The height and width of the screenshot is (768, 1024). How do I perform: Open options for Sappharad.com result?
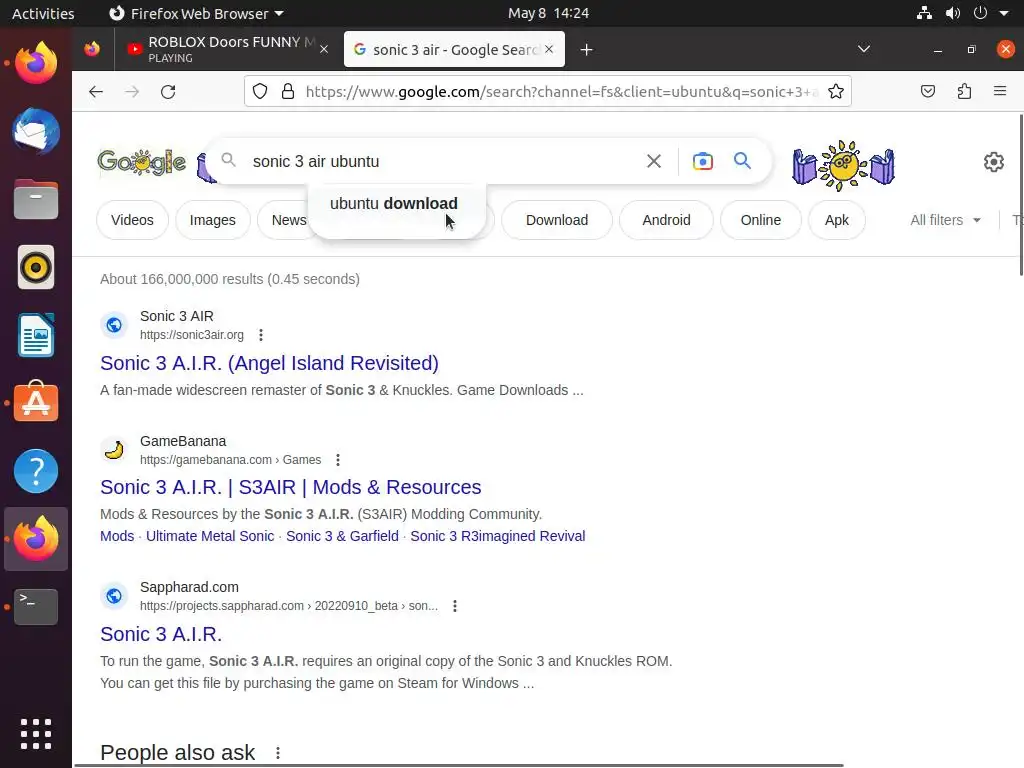pos(455,606)
